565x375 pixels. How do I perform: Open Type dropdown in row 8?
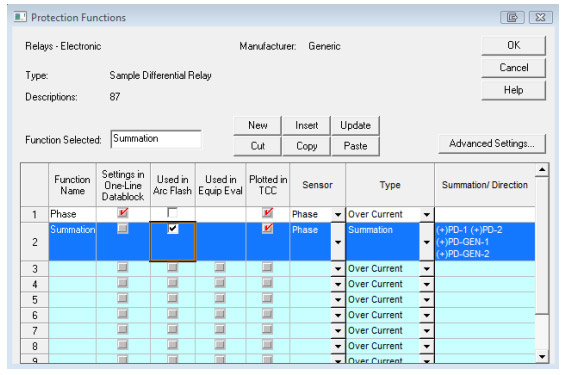427,346
